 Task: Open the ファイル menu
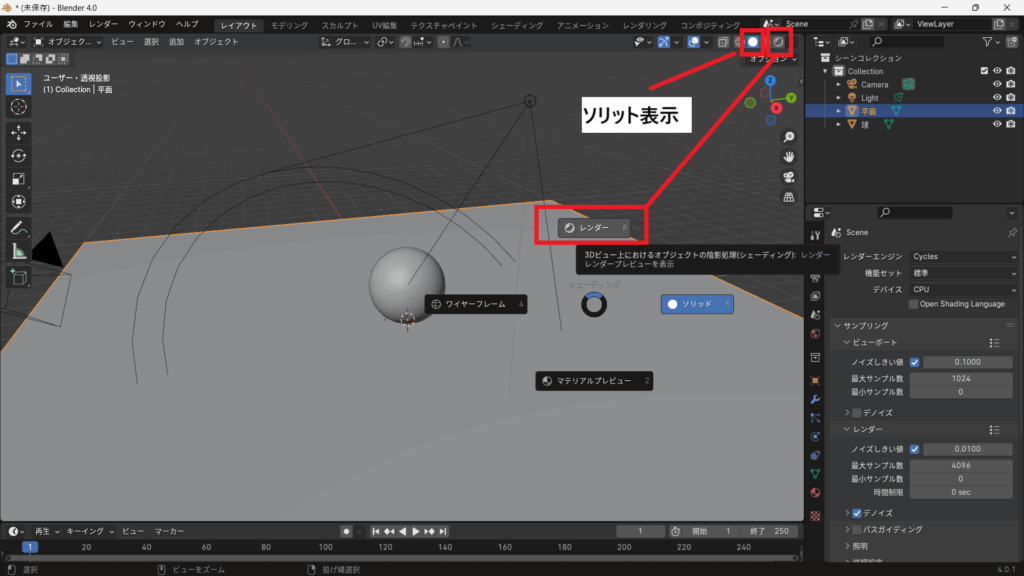(x=38, y=23)
